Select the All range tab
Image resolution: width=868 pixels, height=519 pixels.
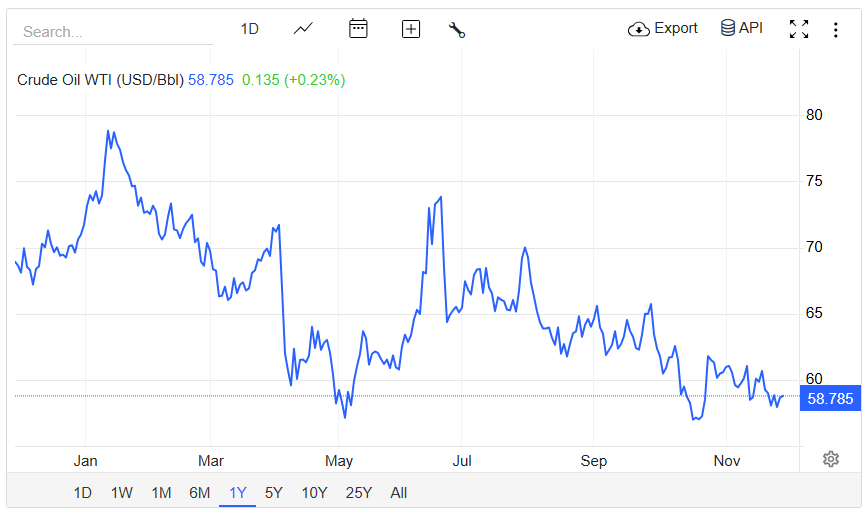click(399, 492)
